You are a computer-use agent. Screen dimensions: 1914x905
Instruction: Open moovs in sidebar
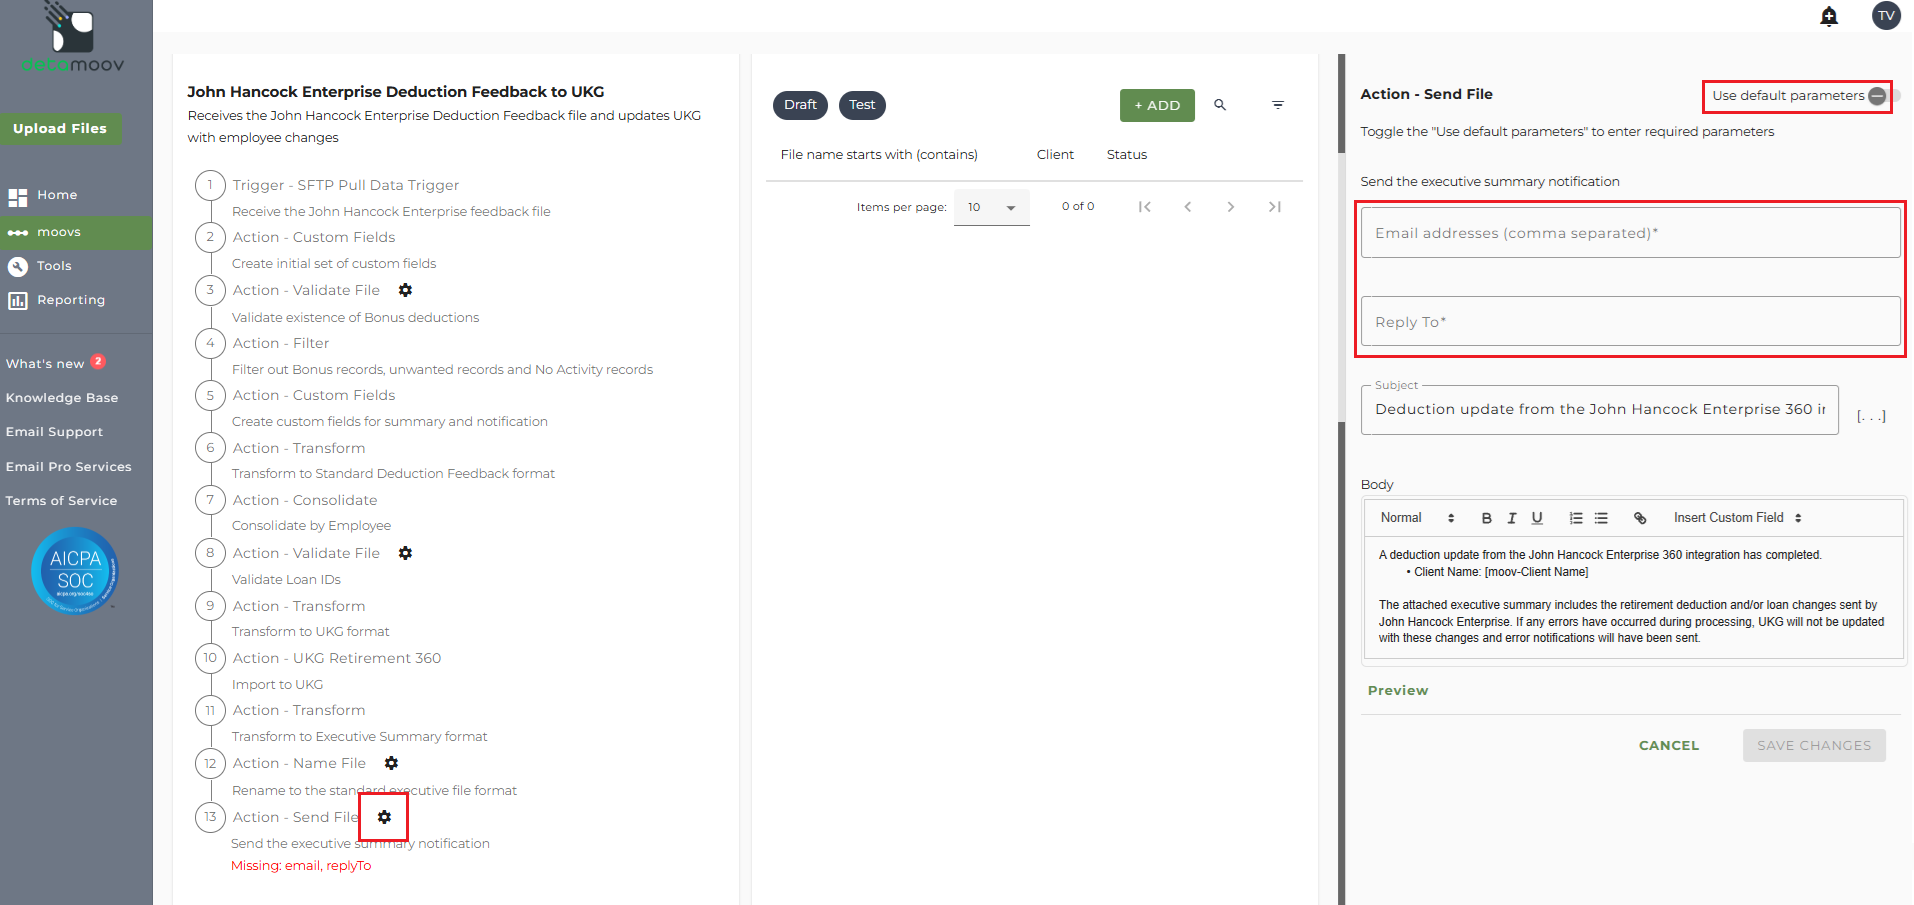pyautogui.click(x=76, y=233)
